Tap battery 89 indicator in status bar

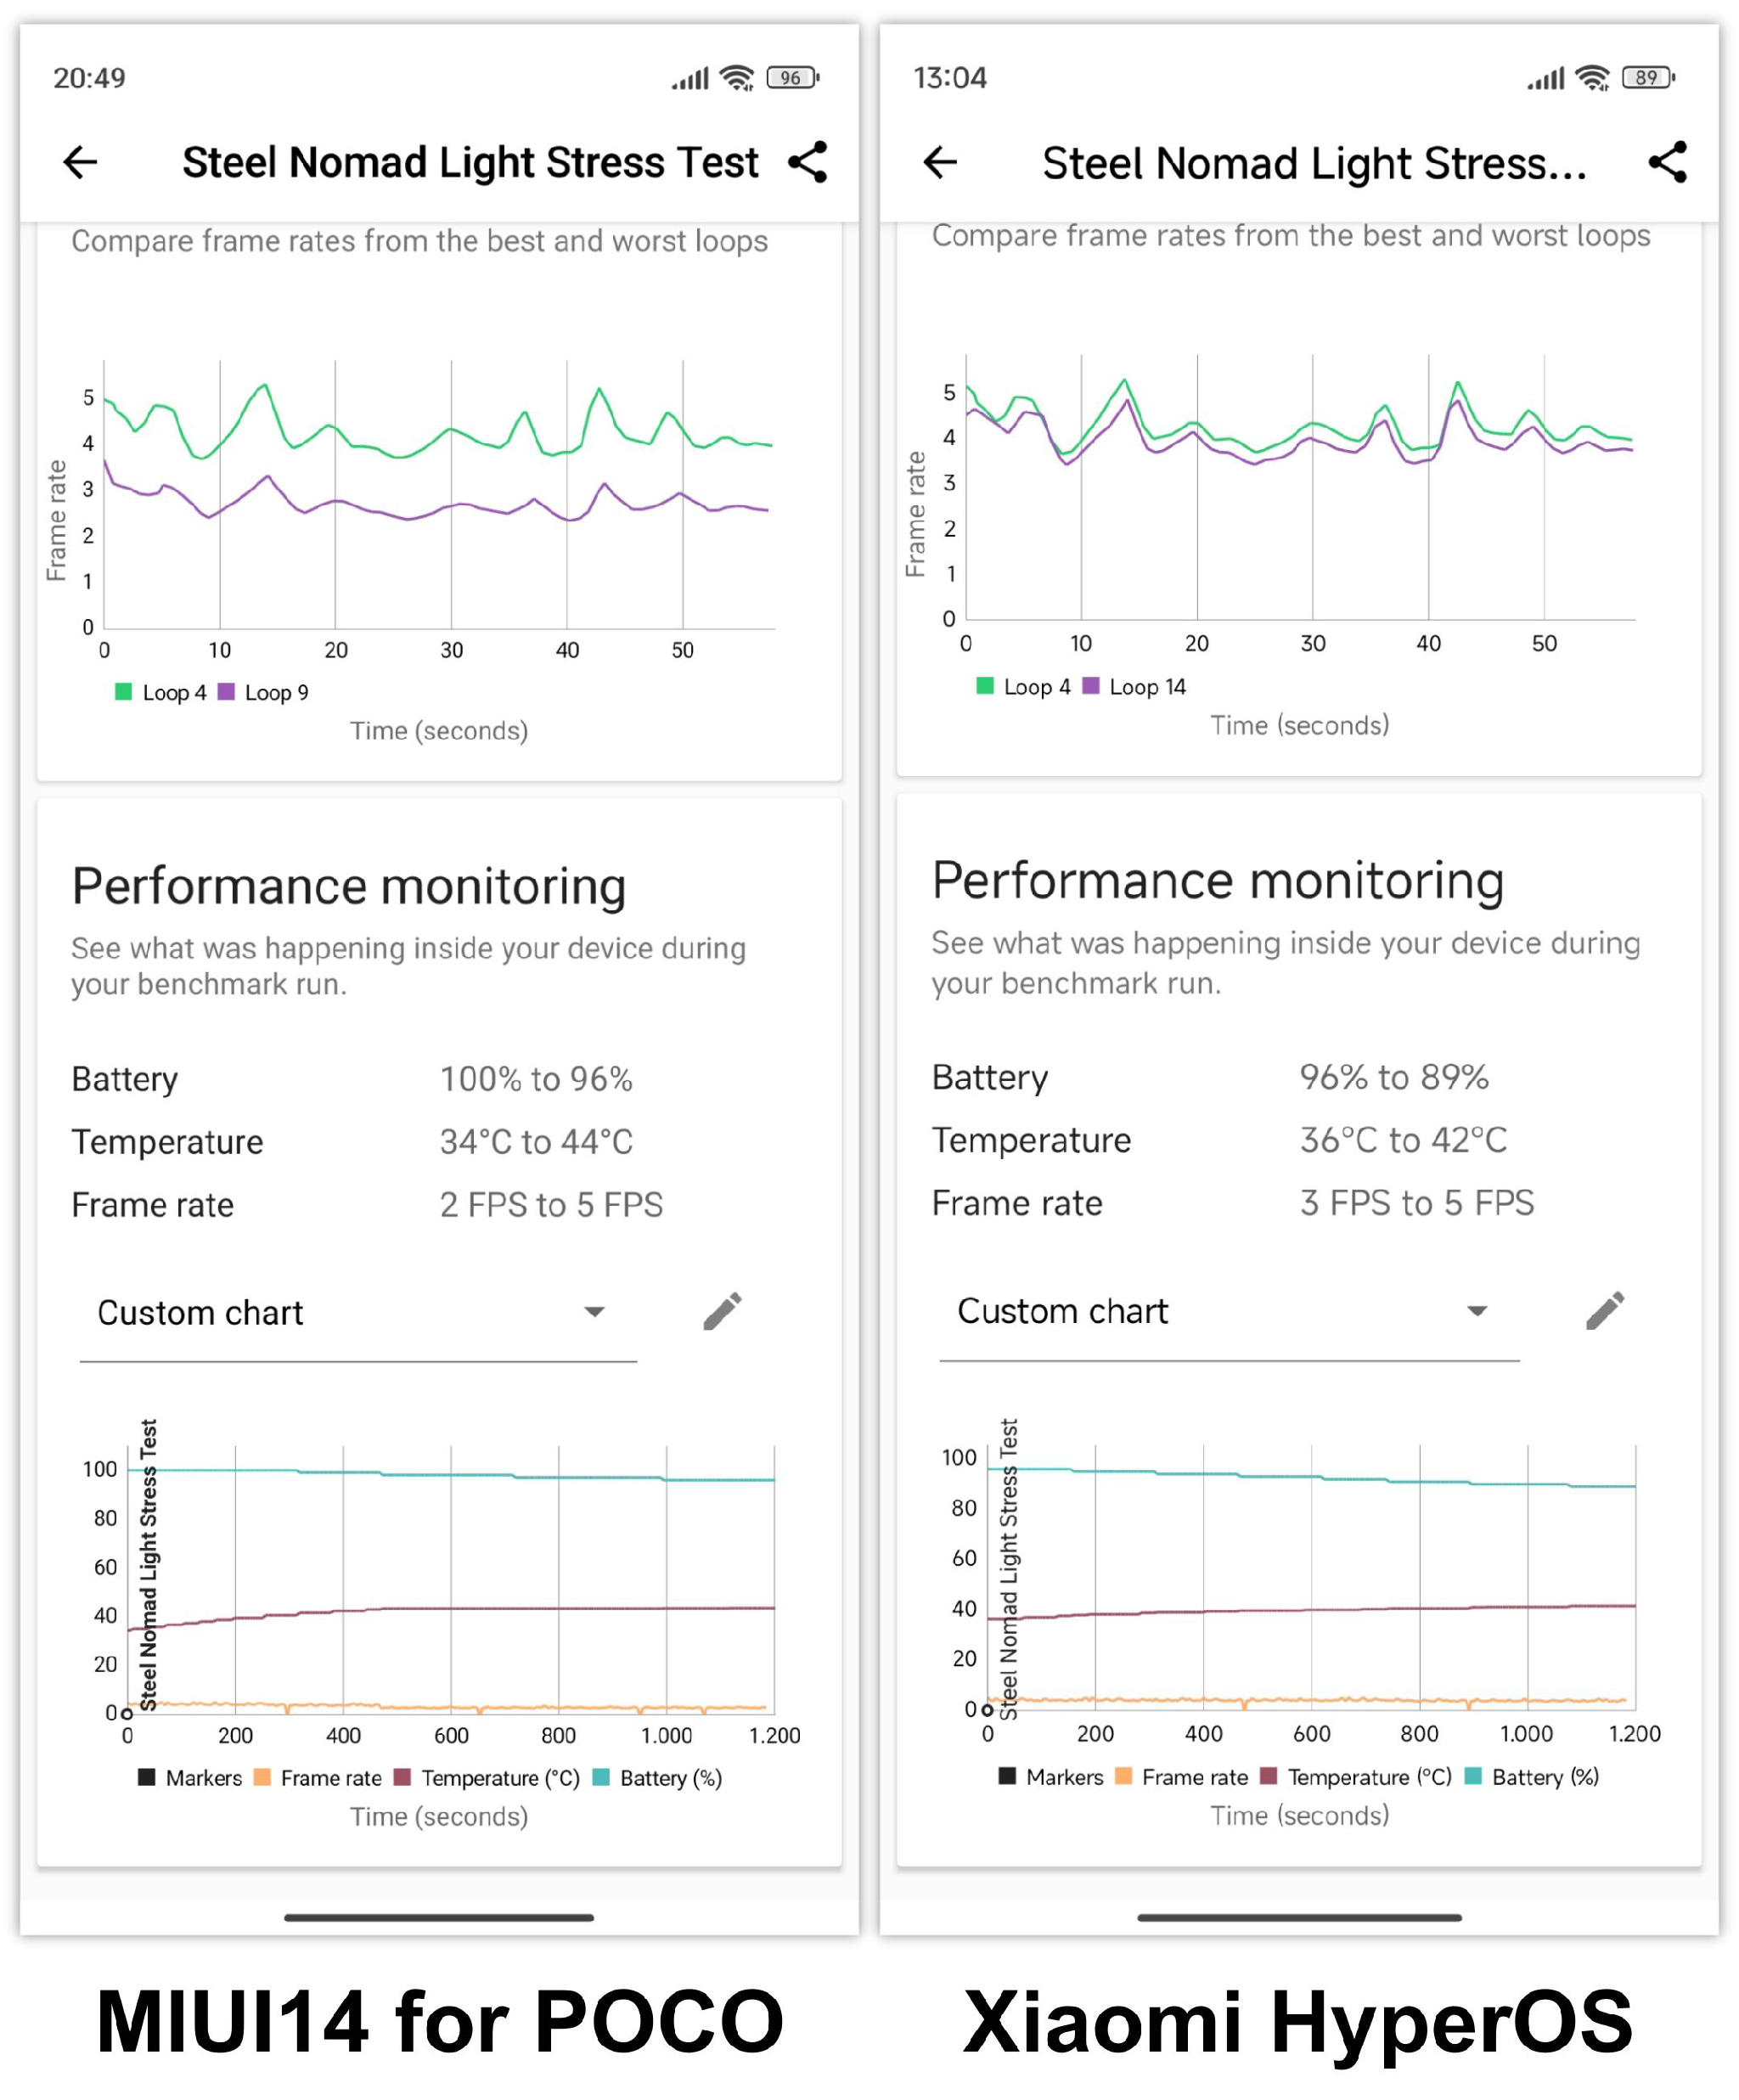1649,77
